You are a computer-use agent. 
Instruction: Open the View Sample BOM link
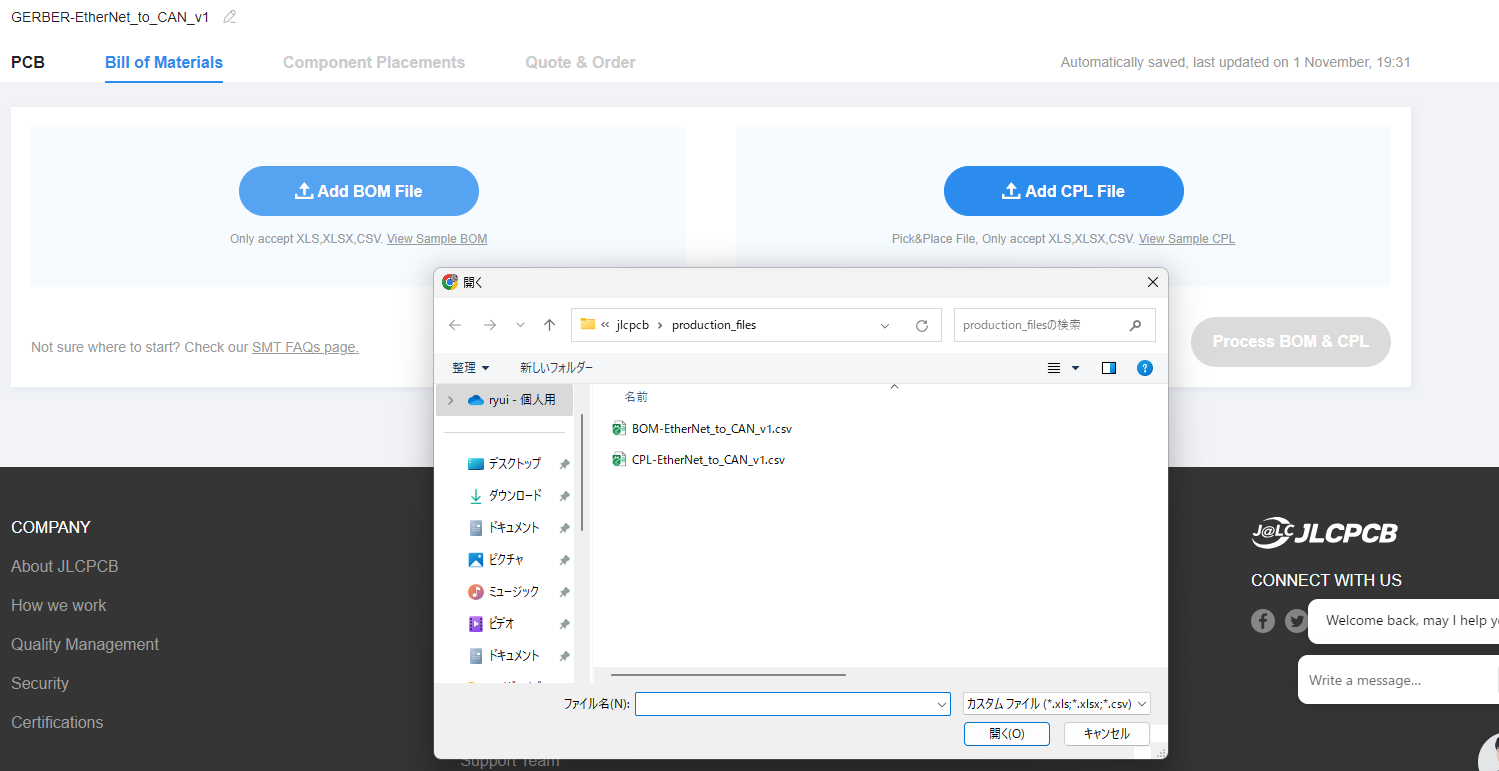(x=437, y=239)
